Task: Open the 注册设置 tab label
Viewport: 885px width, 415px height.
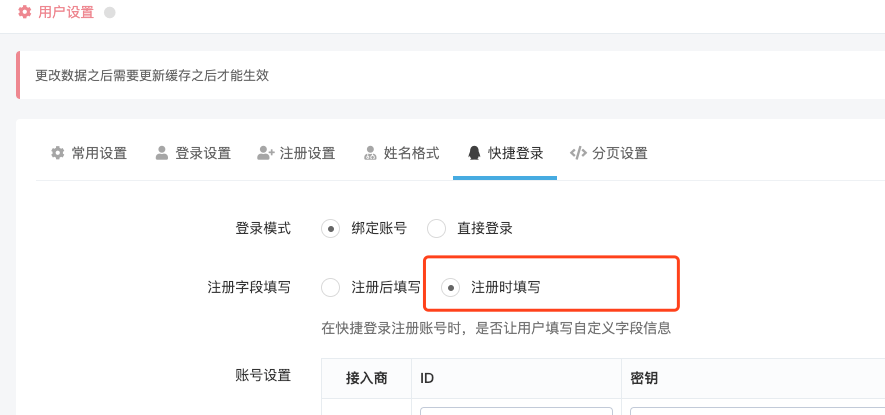Action: coord(308,153)
